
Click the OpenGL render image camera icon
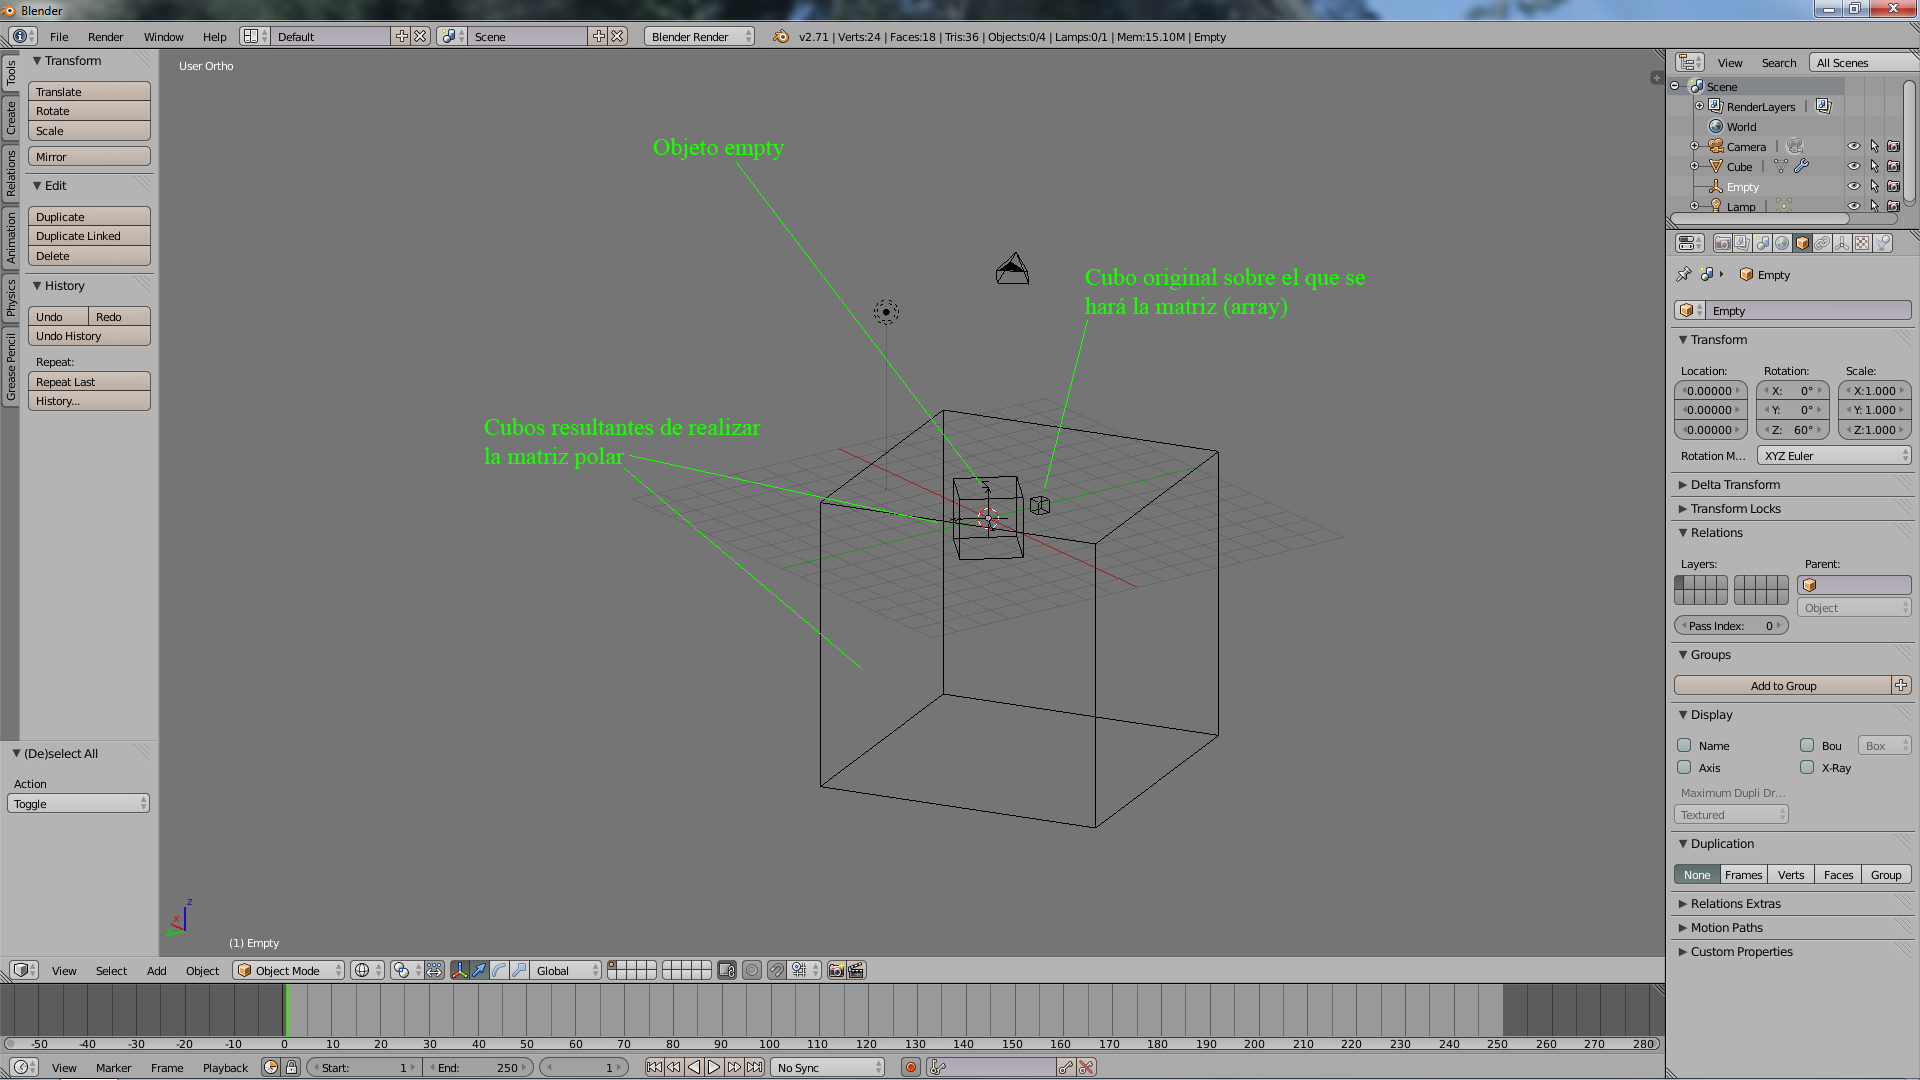[x=836, y=970]
